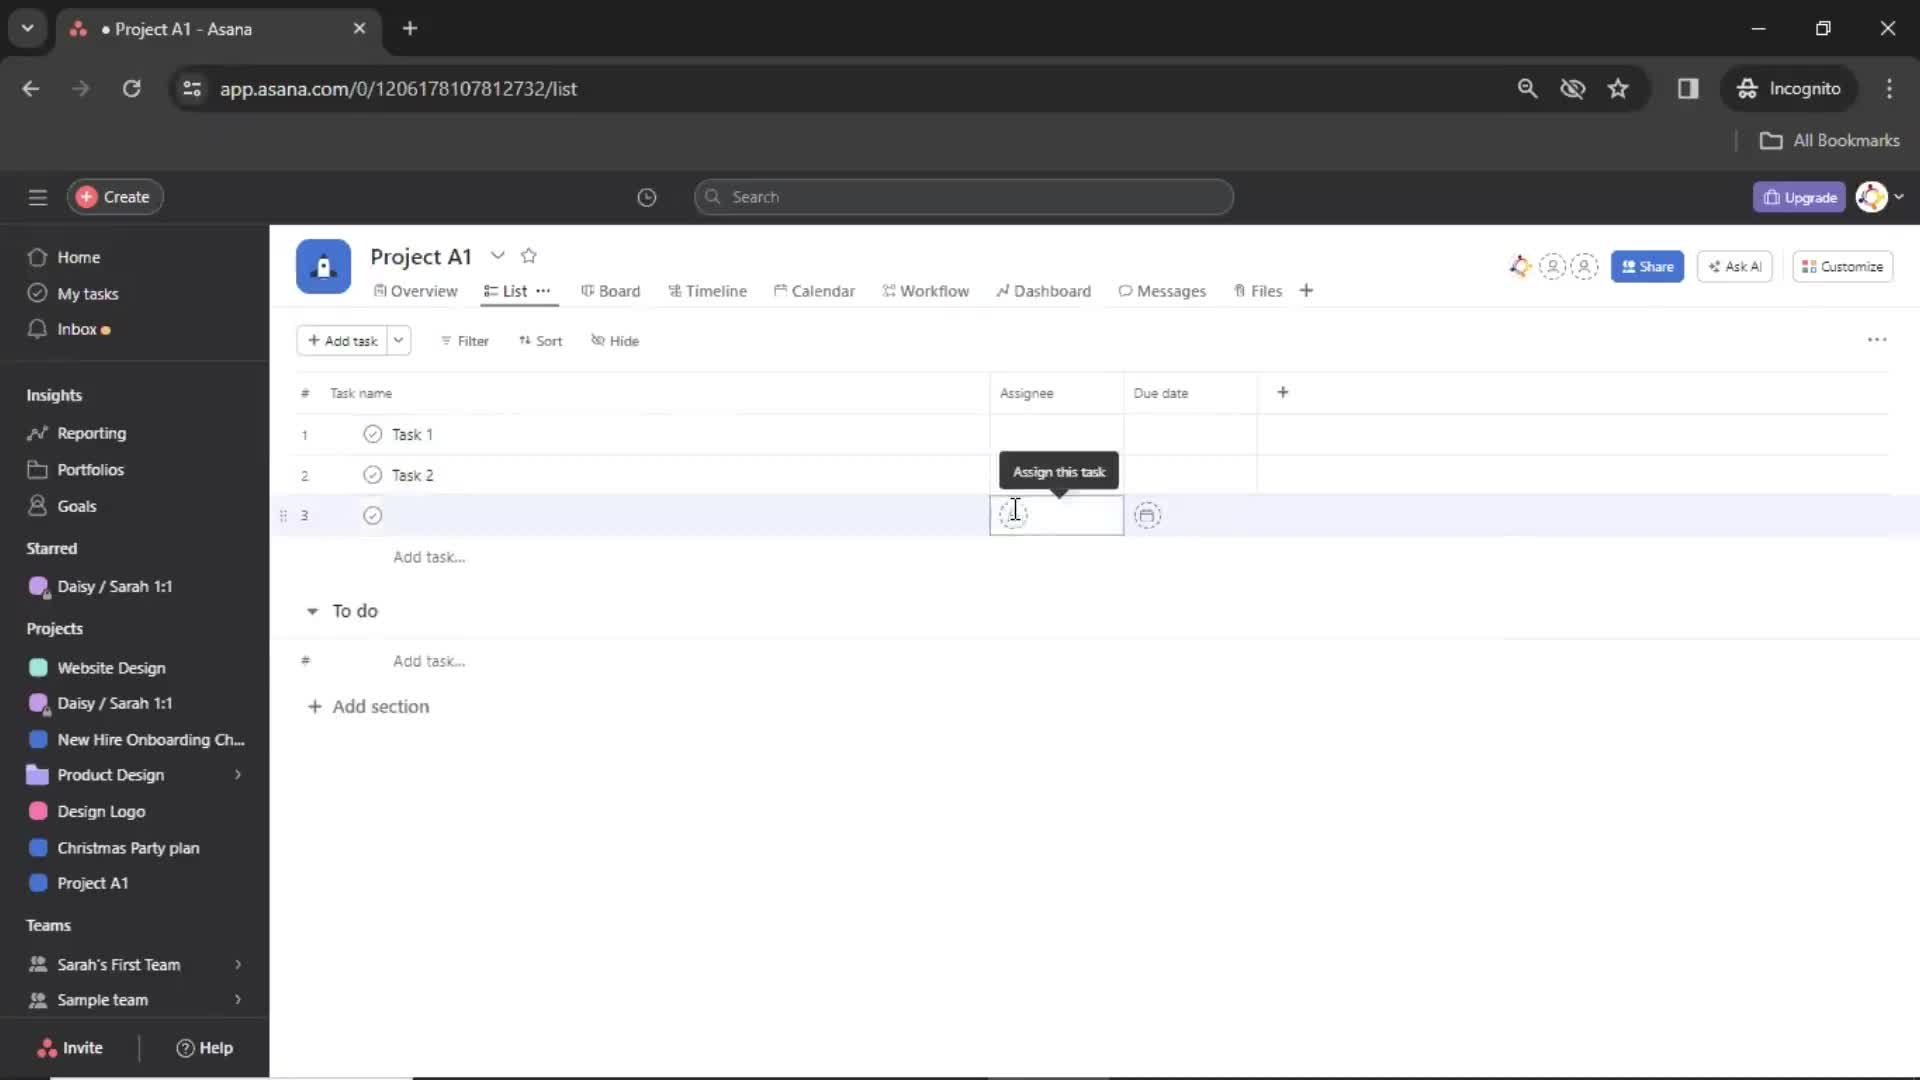Toggle the unchecked circle for row 3

[x=372, y=514]
